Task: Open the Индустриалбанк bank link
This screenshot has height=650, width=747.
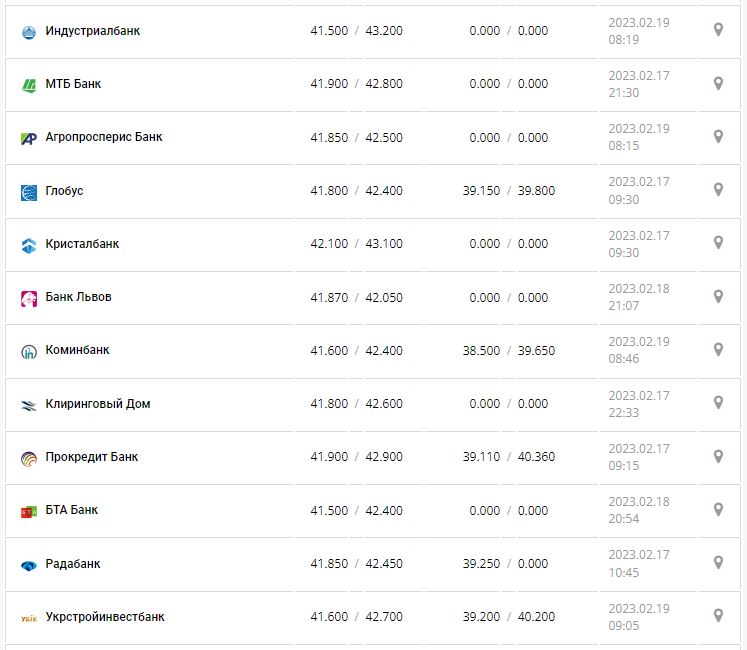Action: click(93, 31)
